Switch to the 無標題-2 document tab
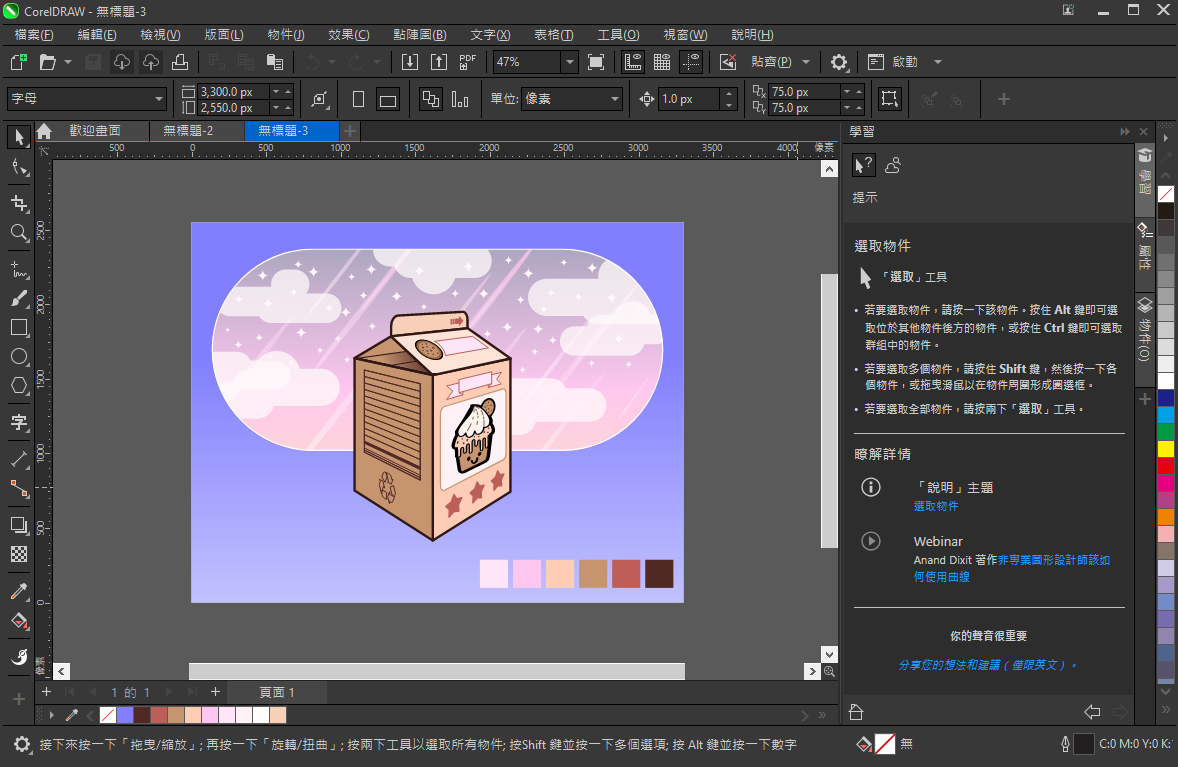Image resolution: width=1178 pixels, height=767 pixels. pyautogui.click(x=189, y=131)
